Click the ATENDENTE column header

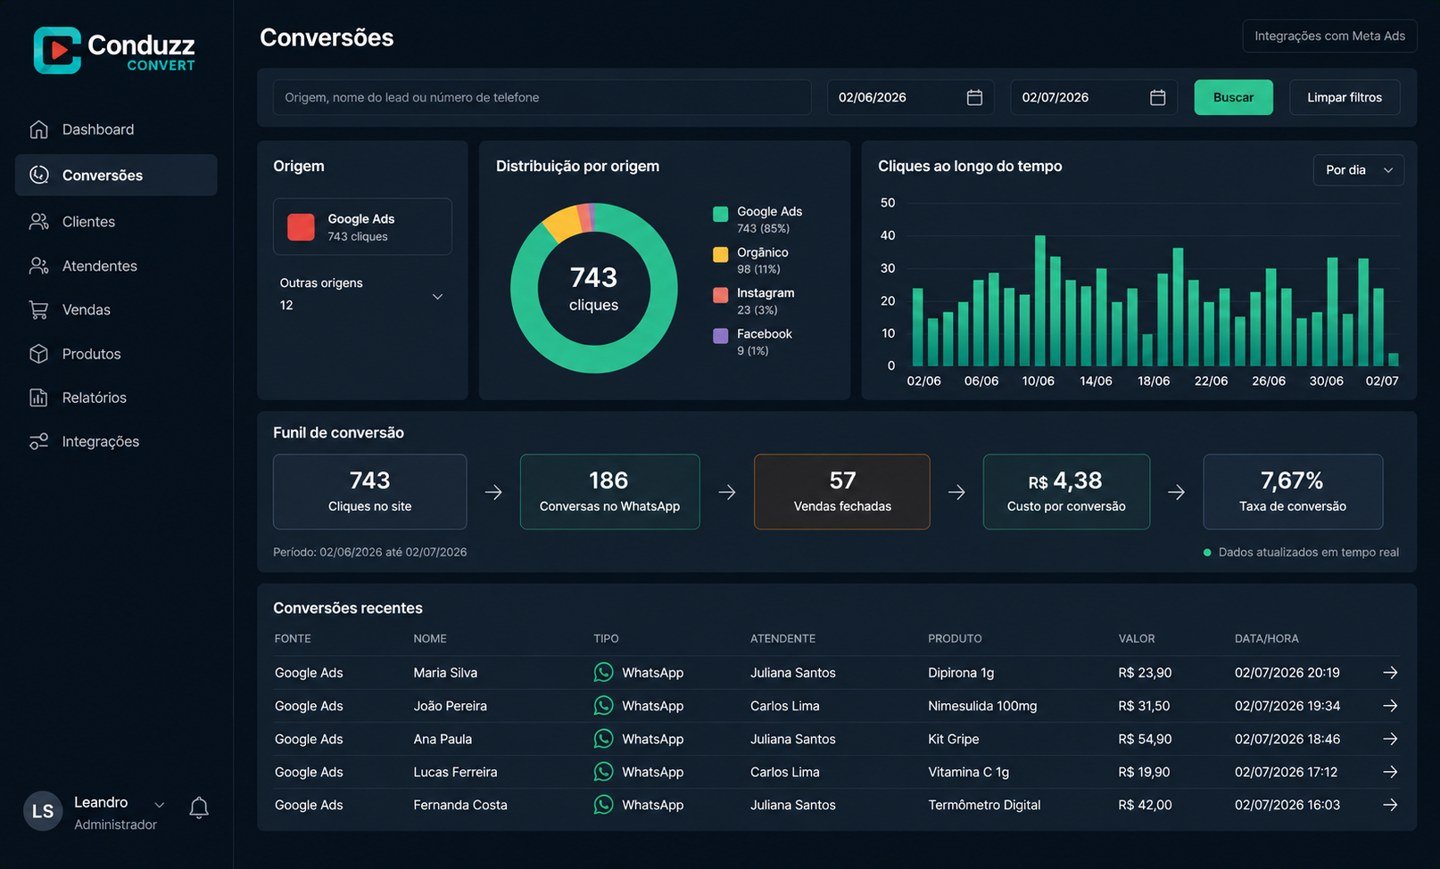click(x=783, y=638)
